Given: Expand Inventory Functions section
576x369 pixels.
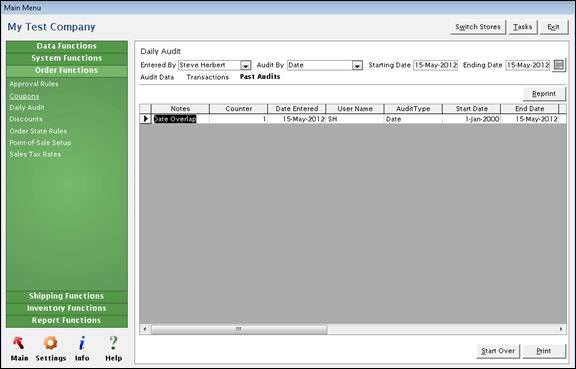Looking at the screenshot, I should tap(67, 308).
